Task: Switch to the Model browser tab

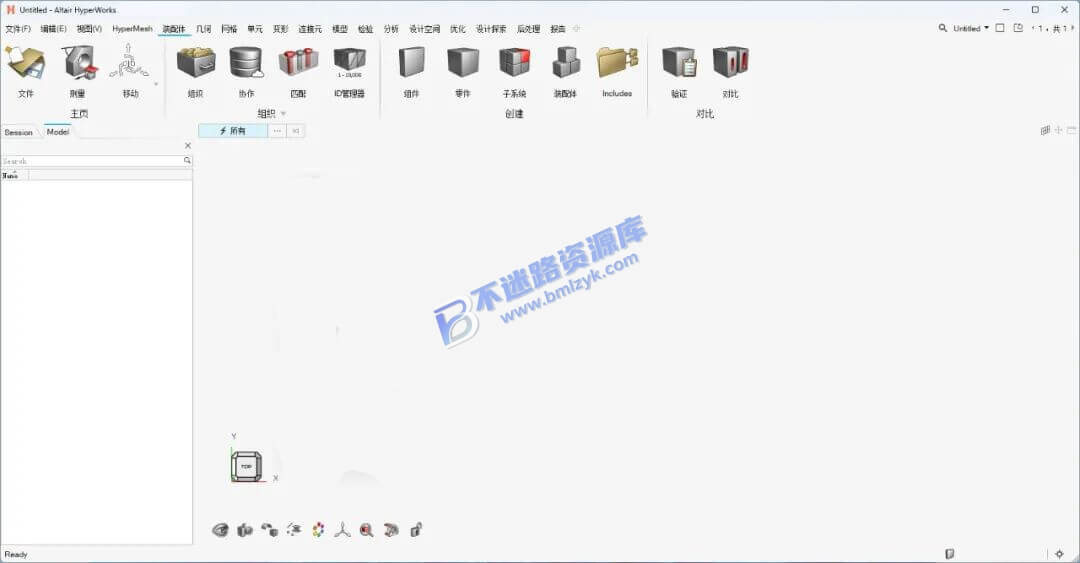Action: 58,132
